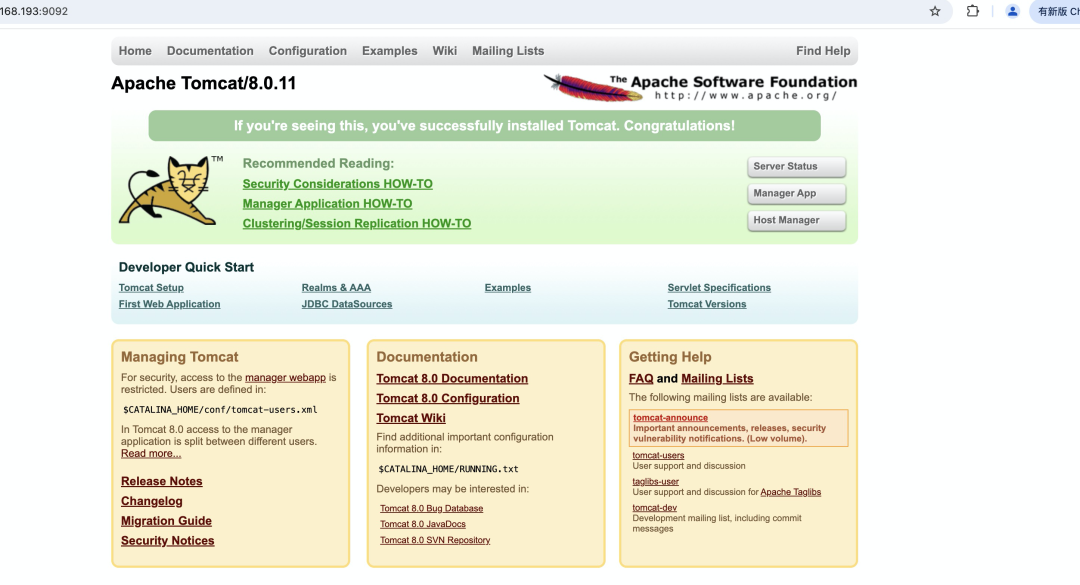Open Tomcat 8.0 Bug Database link
Screen dimensions: 1080x585
431,509
